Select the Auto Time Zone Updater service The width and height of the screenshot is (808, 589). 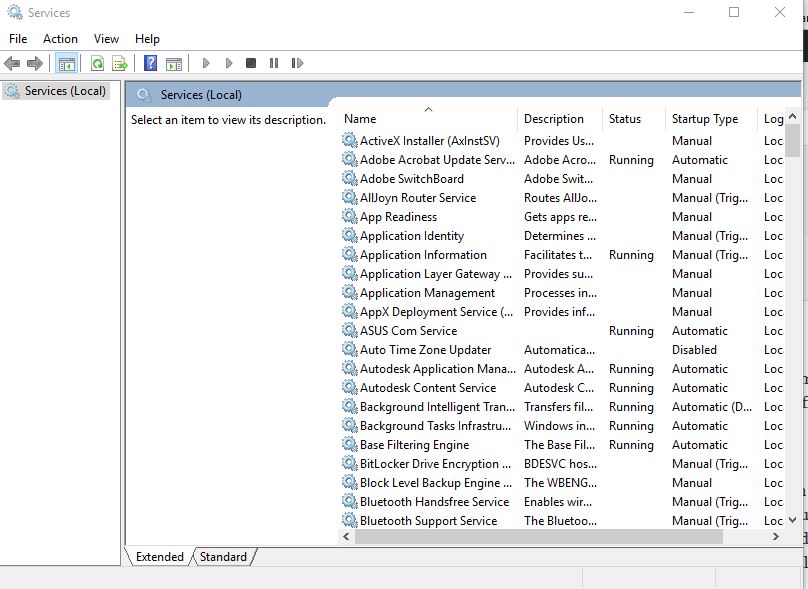pos(425,350)
